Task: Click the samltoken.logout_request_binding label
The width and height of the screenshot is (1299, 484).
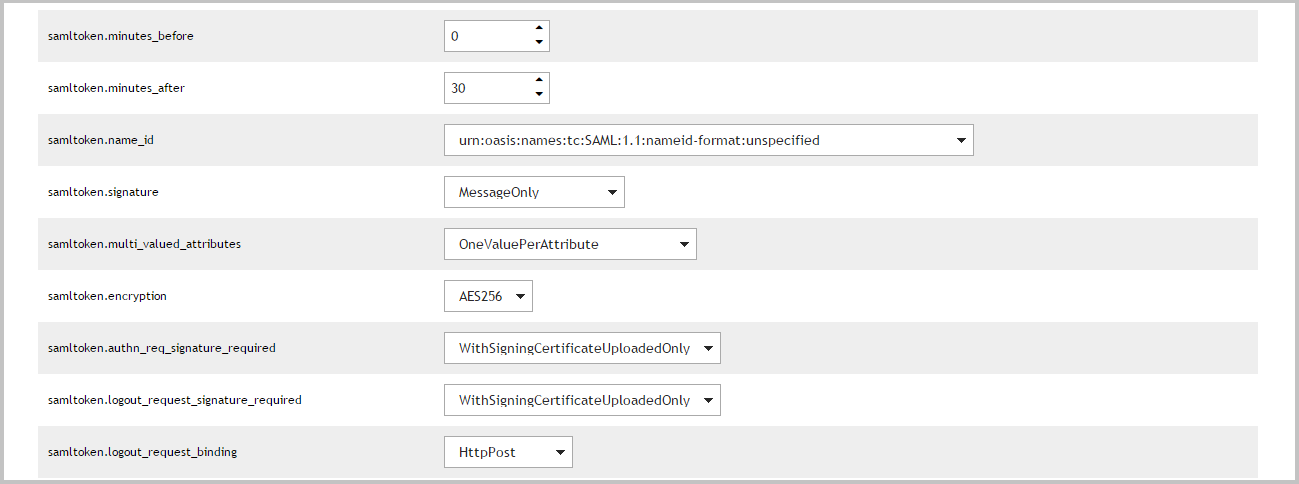Action: [x=142, y=452]
